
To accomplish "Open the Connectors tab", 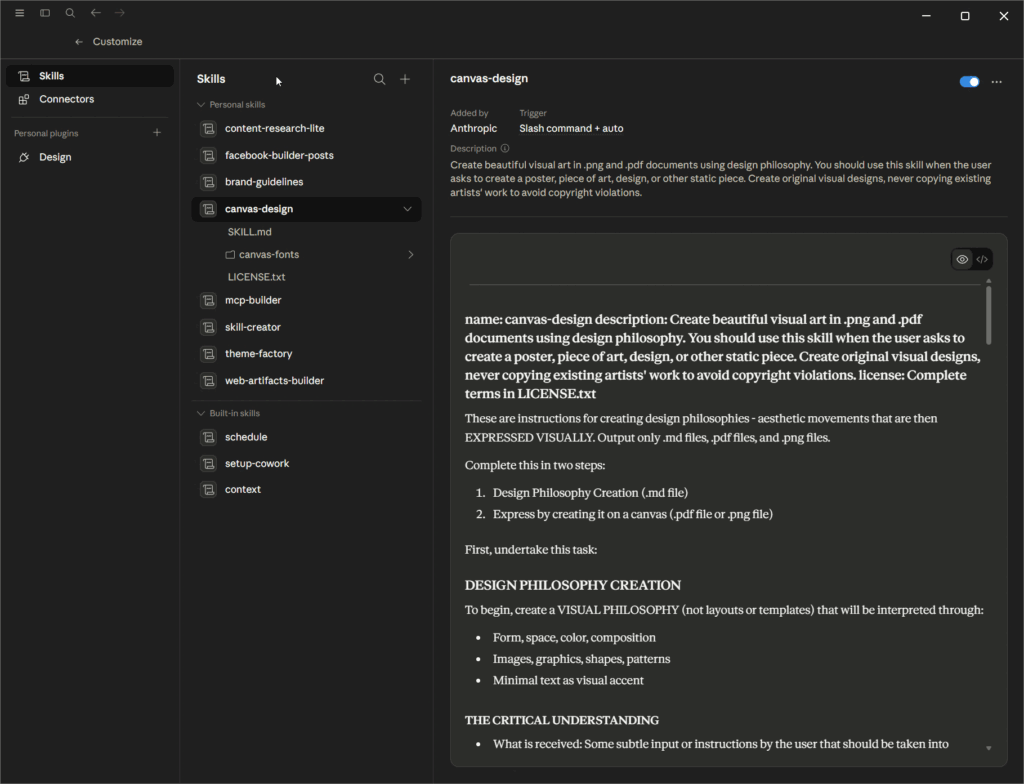I will tap(90, 99).
